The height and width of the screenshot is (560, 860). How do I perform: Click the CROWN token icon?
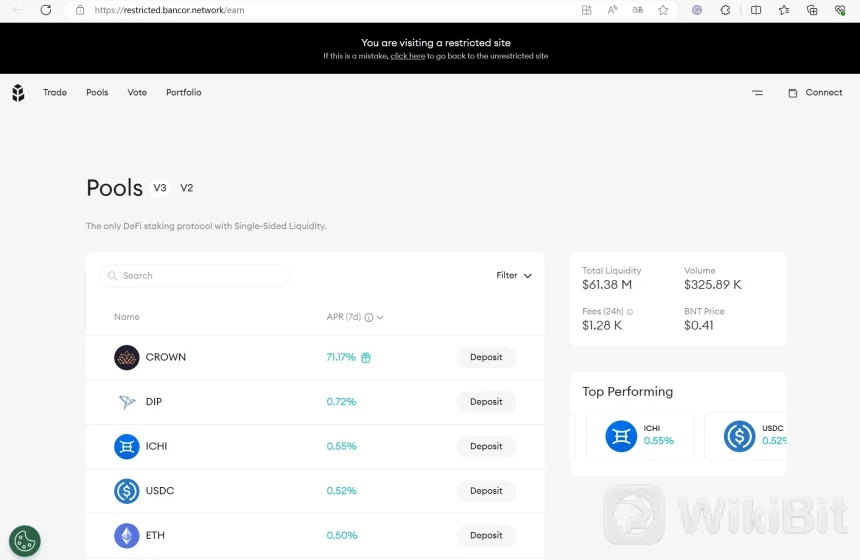[x=127, y=357]
